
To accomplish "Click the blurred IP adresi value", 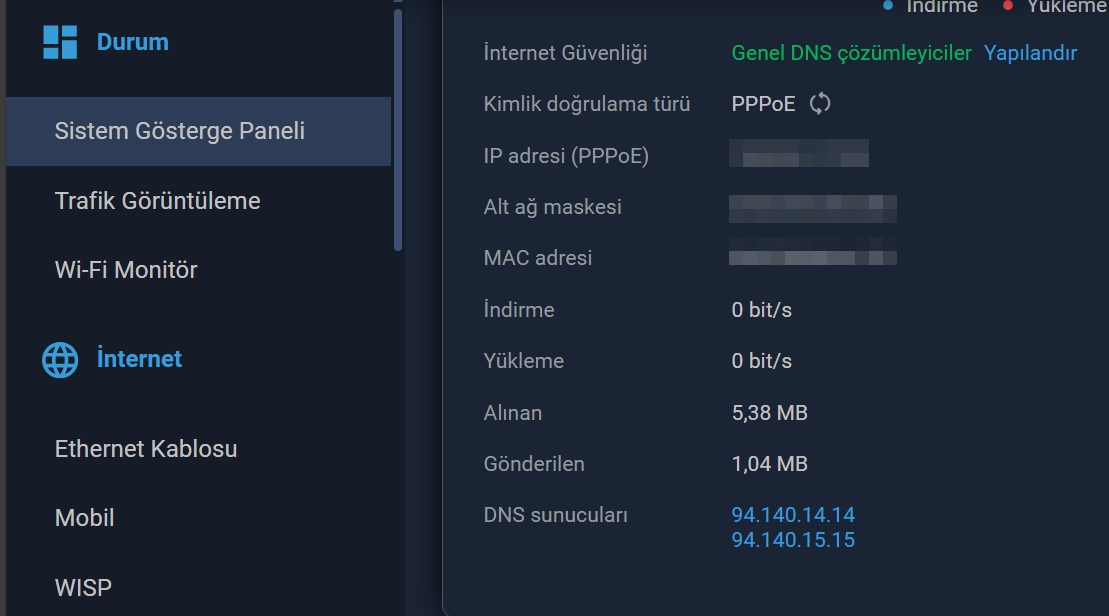I will tap(799, 153).
